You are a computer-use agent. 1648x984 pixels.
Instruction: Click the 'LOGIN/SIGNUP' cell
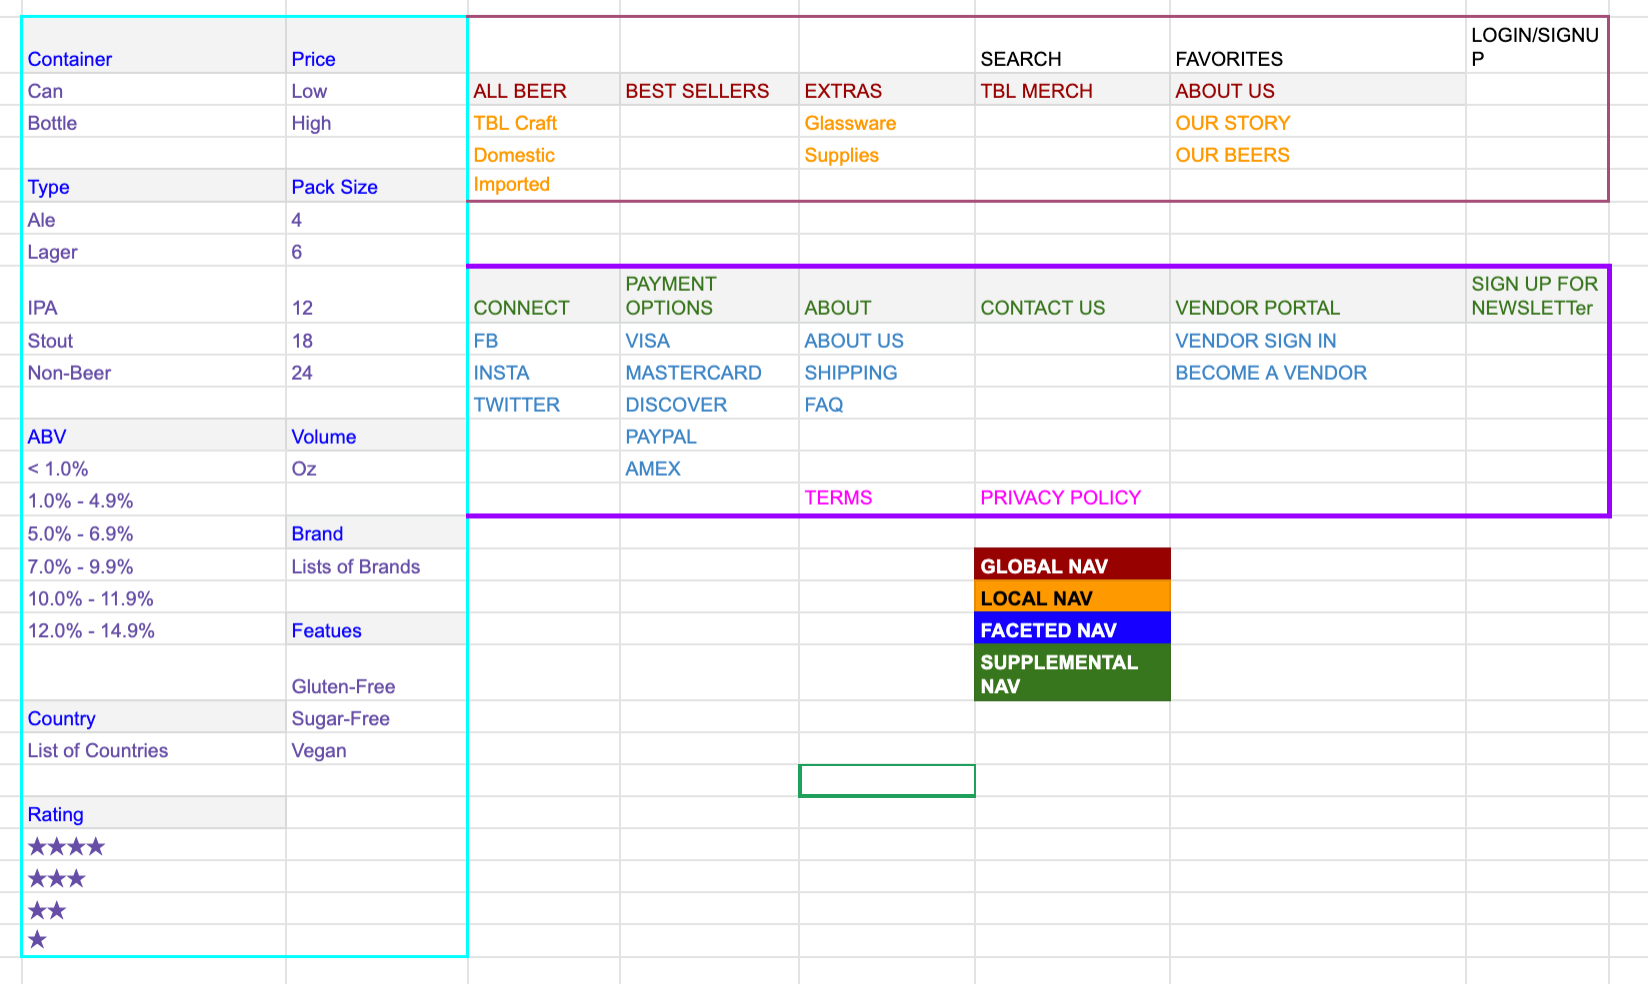(1537, 45)
